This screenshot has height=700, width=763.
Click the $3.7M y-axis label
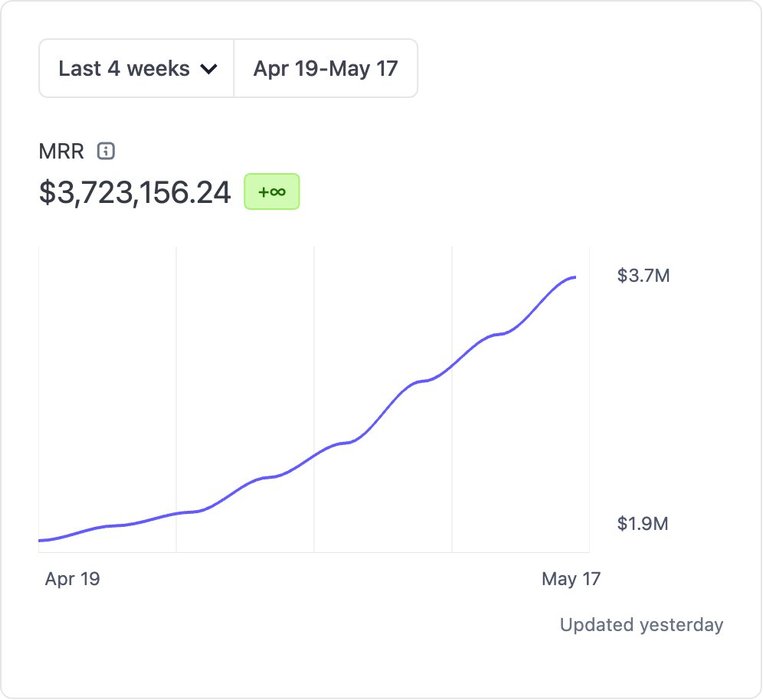coord(643,275)
